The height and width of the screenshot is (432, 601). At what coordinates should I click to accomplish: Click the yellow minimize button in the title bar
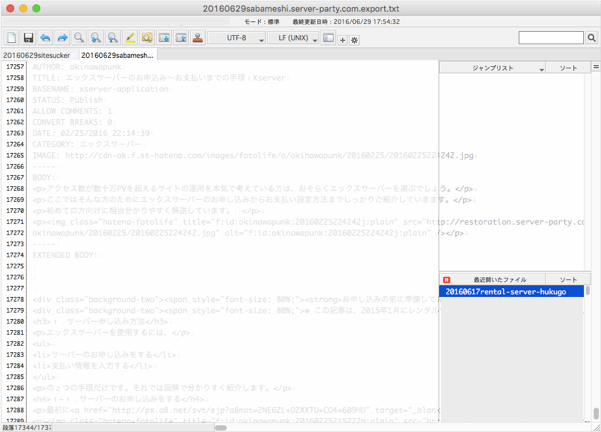23,8
